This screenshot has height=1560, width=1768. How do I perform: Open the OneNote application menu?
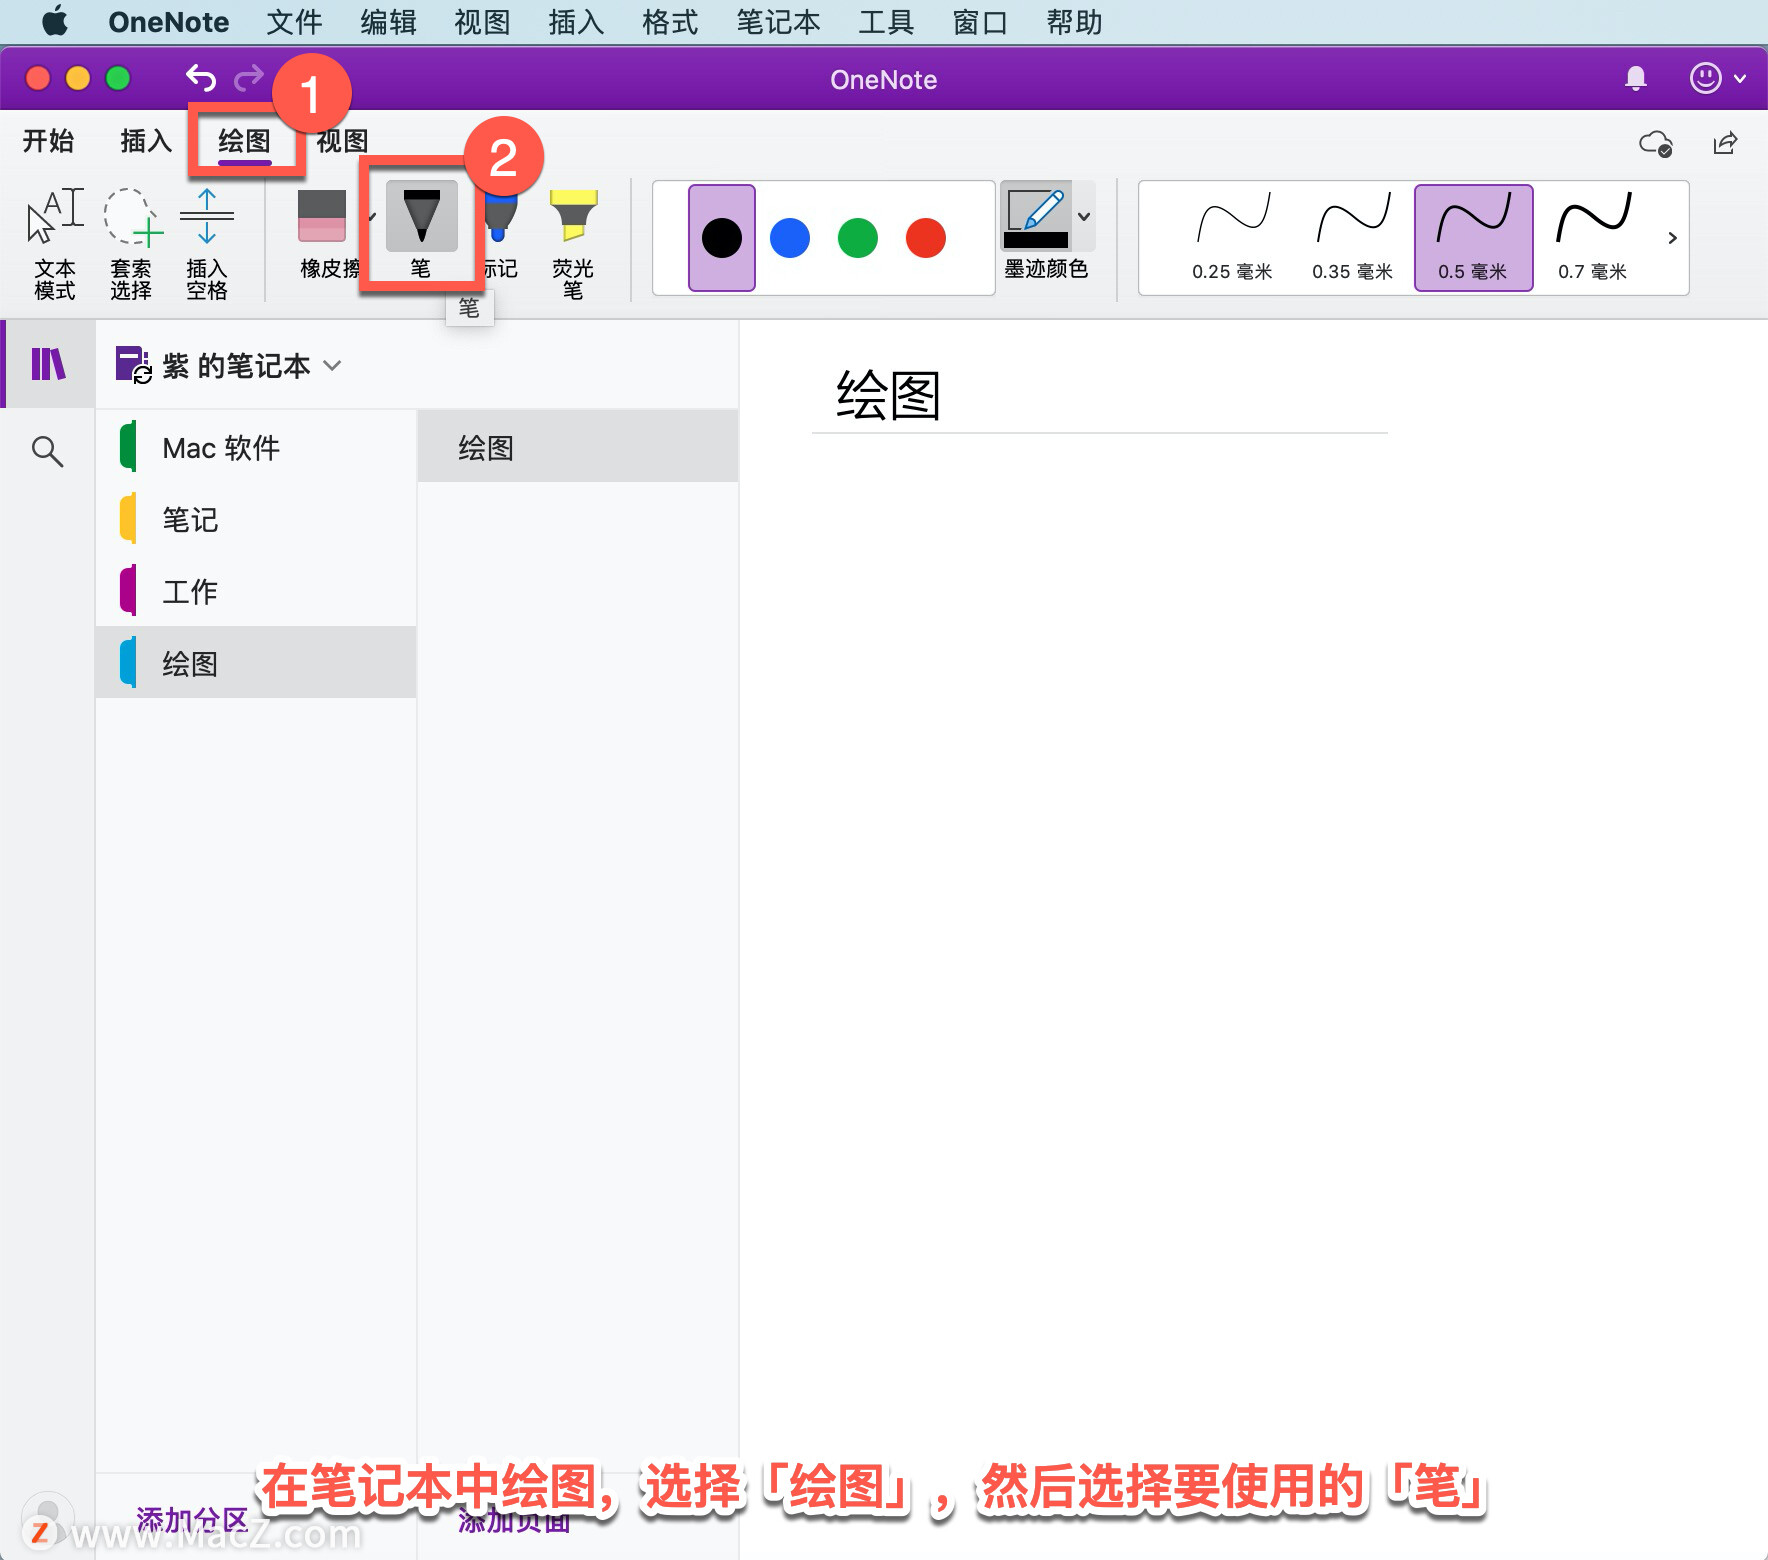(168, 22)
